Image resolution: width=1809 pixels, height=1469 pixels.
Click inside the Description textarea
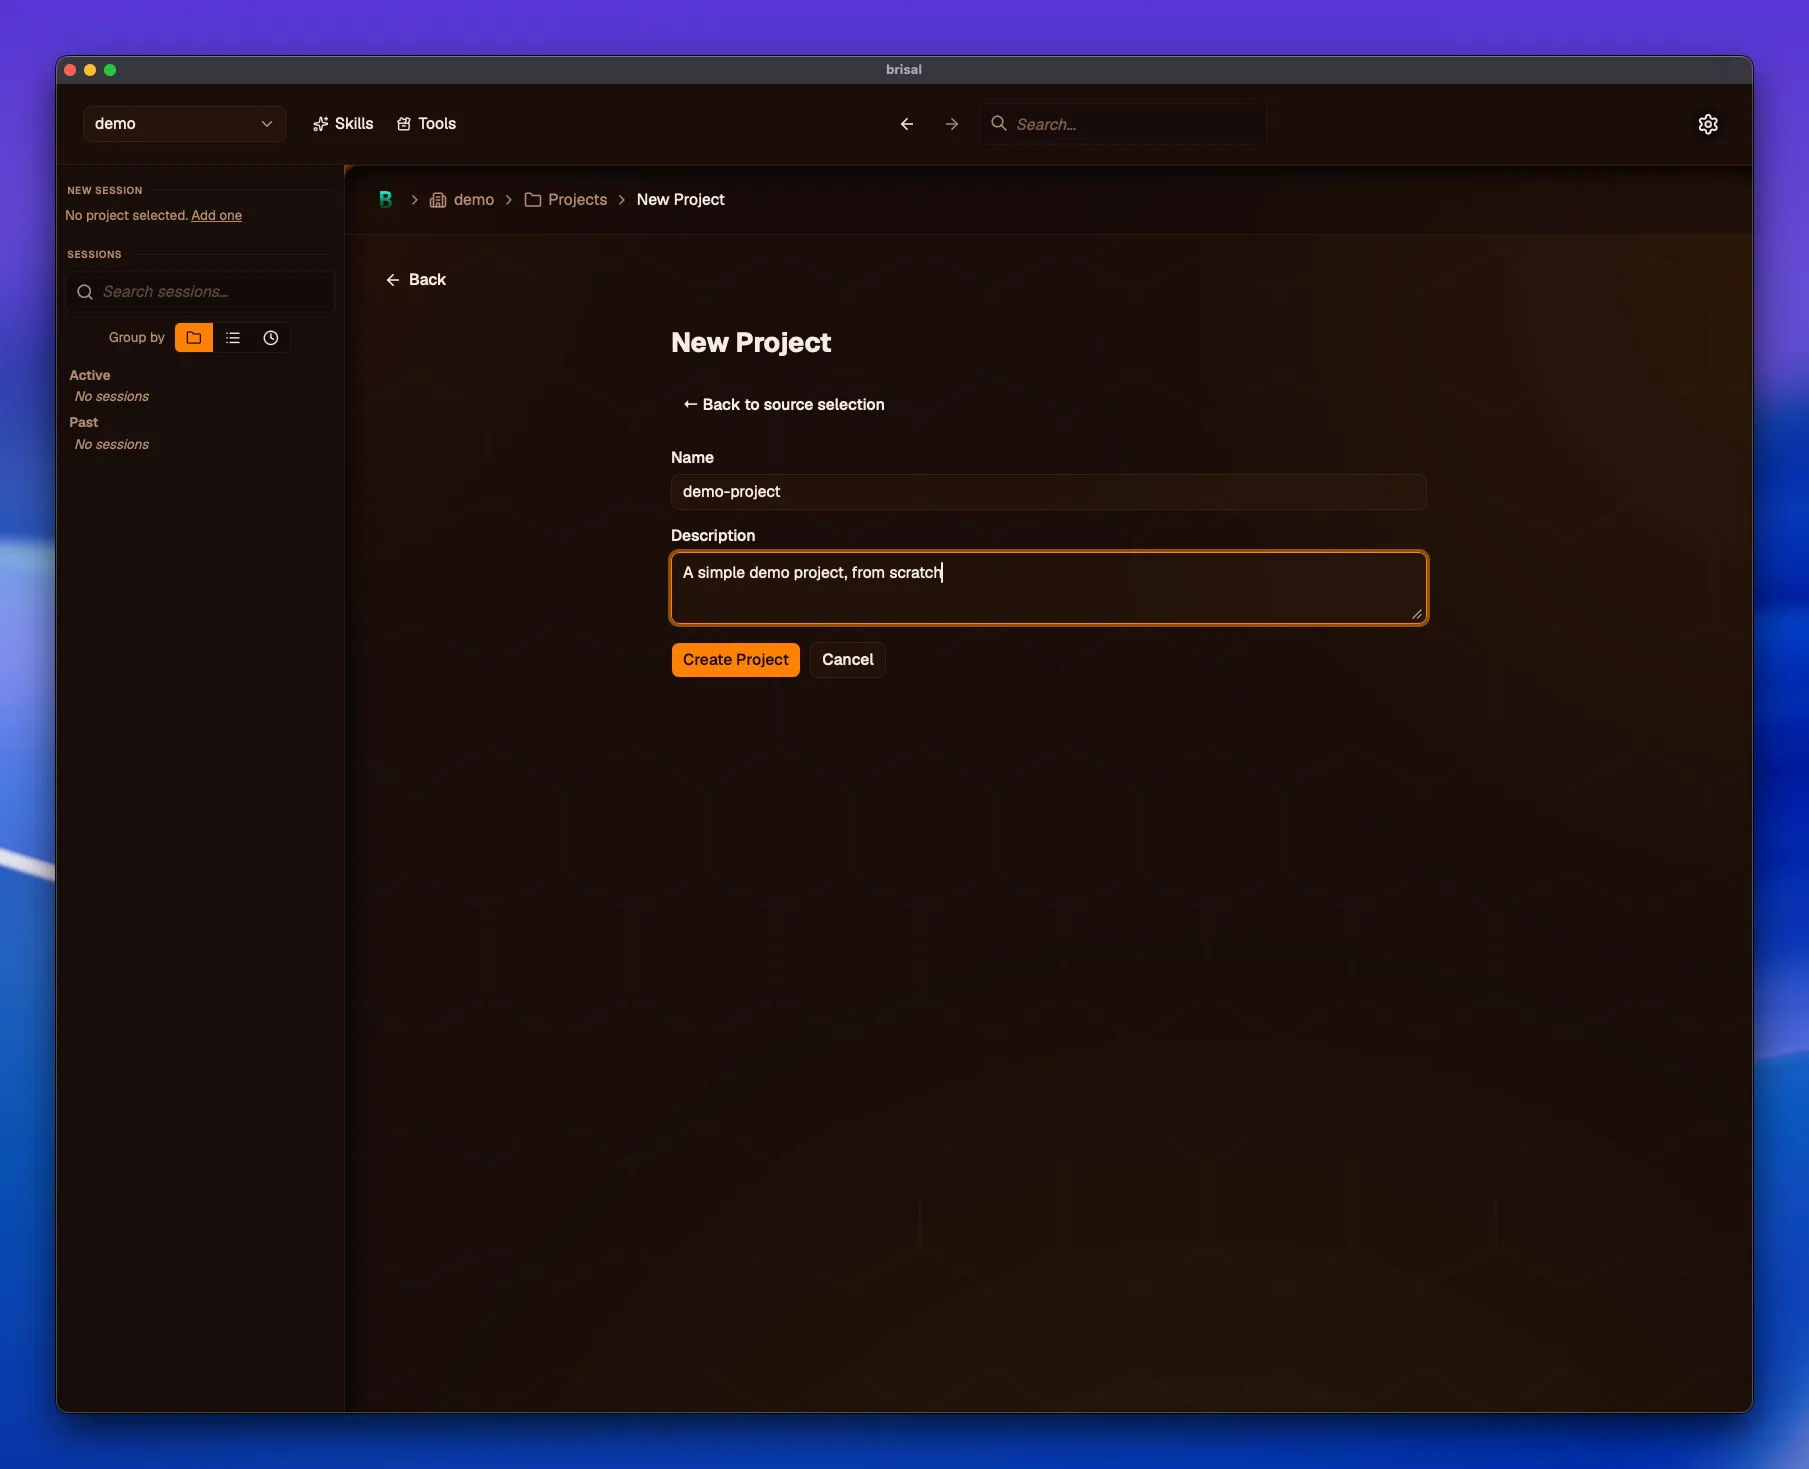(x=1048, y=588)
